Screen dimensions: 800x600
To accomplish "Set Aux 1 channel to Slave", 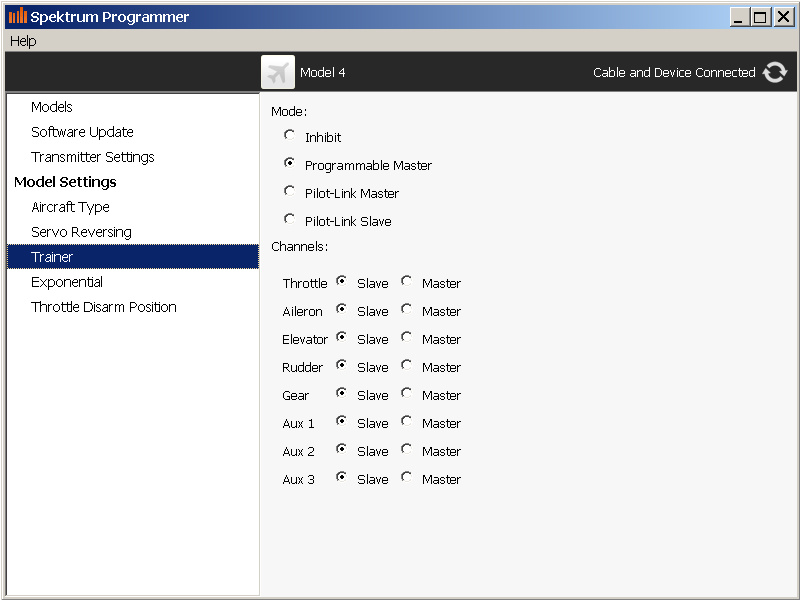I will (x=341, y=421).
